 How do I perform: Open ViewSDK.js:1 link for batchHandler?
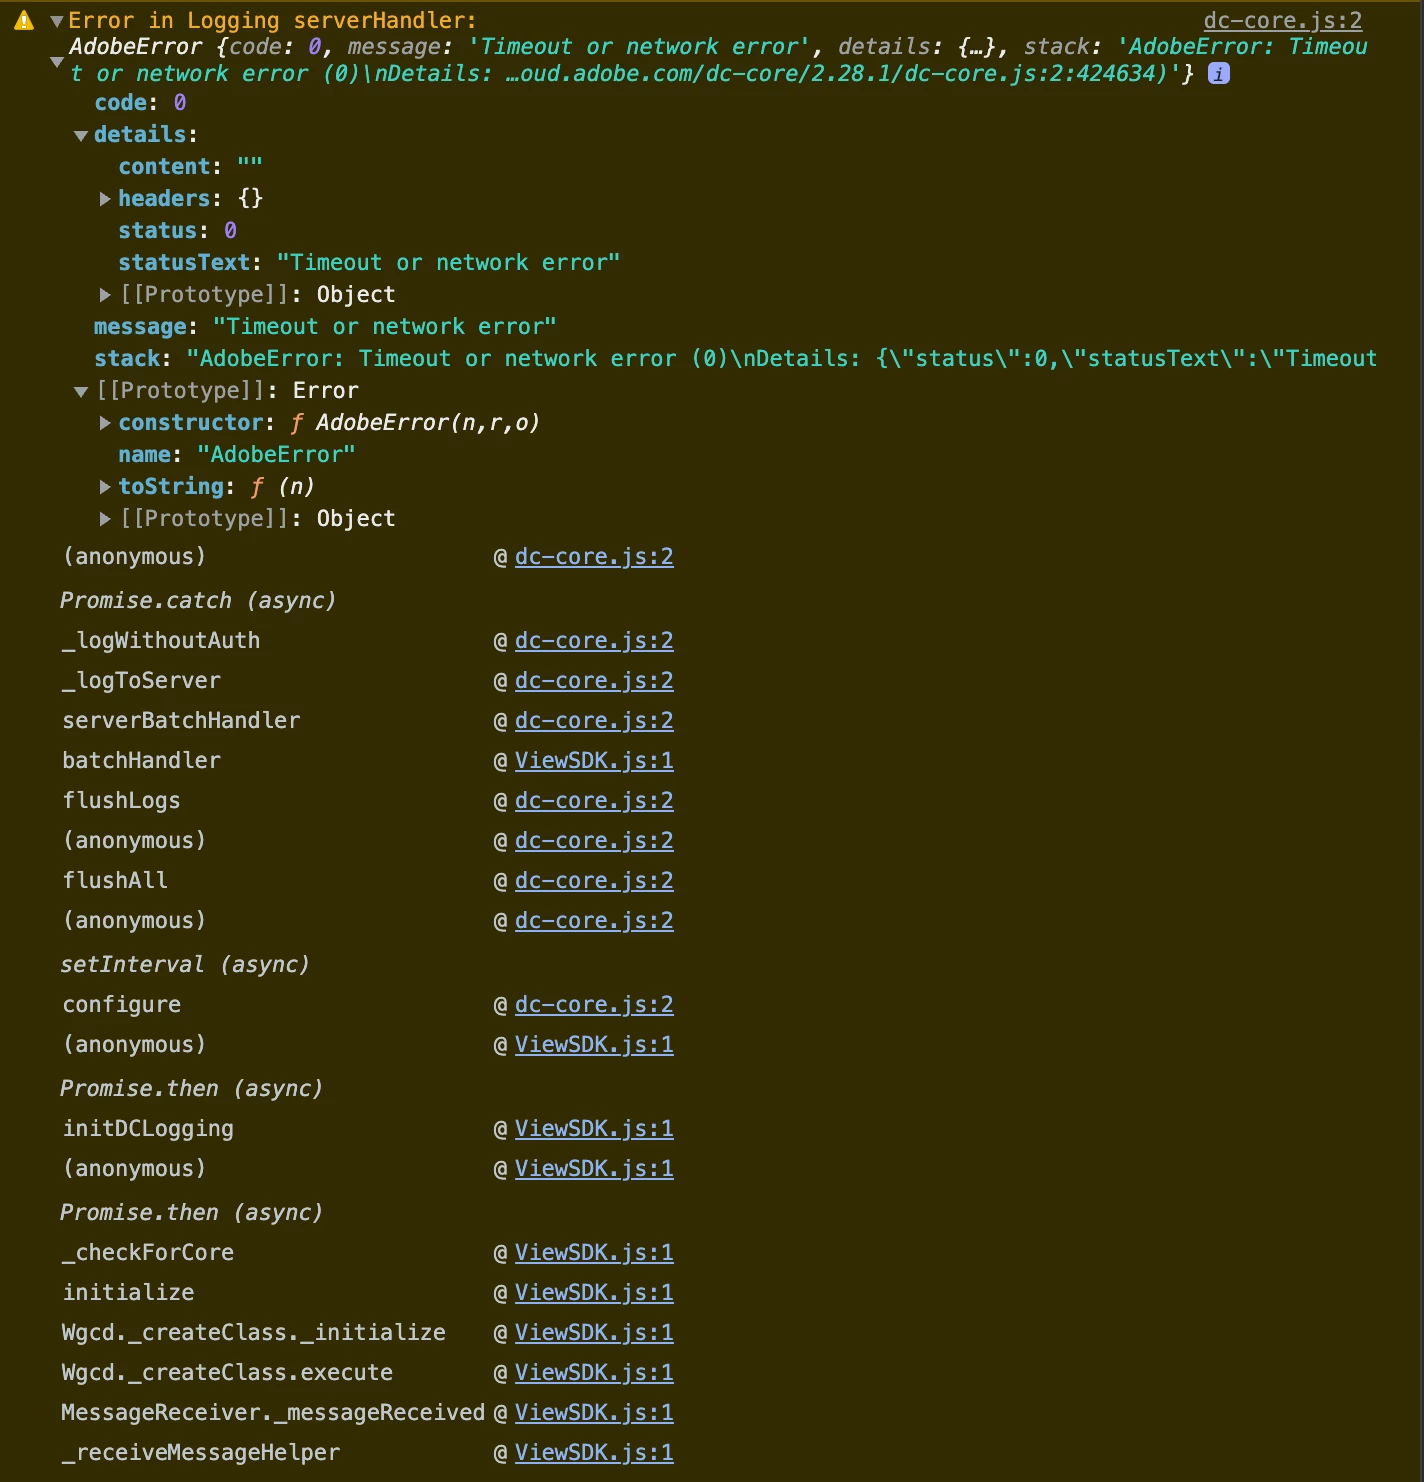click(594, 760)
